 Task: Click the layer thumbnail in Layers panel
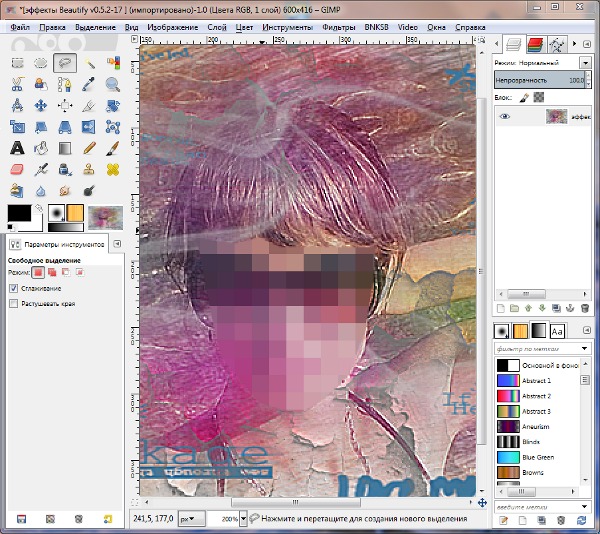tap(556, 116)
